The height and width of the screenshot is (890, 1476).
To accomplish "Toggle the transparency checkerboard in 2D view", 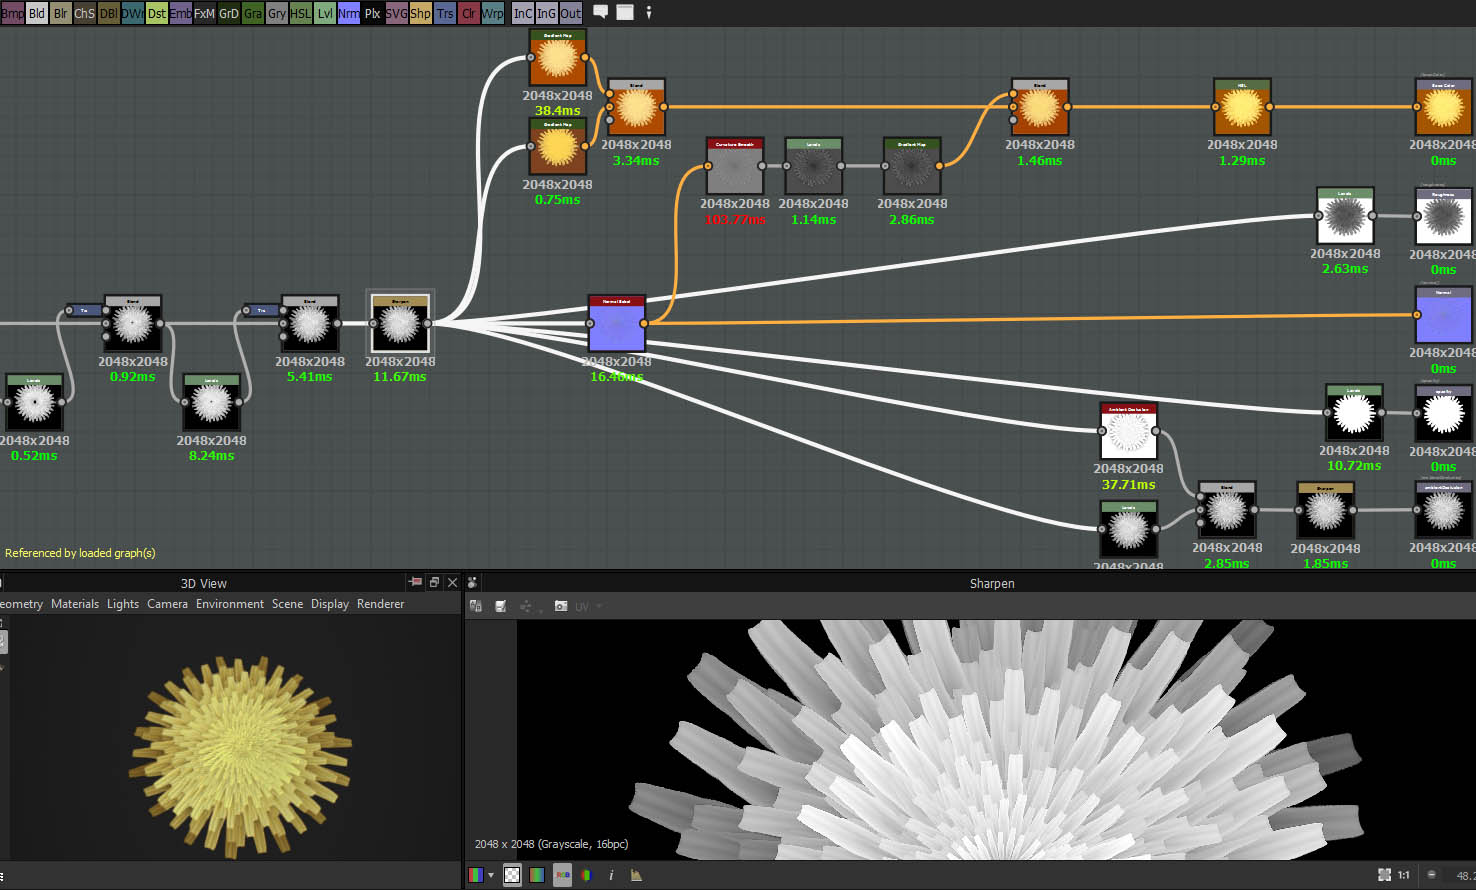I will coord(512,875).
